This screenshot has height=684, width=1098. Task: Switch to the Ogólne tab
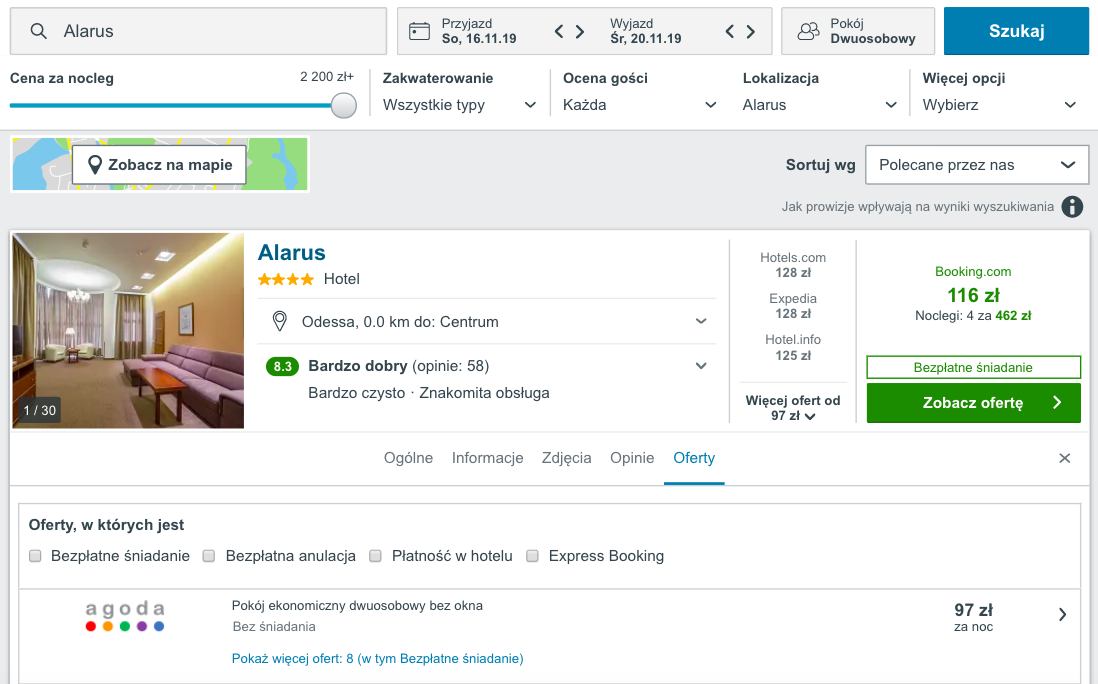pos(408,458)
